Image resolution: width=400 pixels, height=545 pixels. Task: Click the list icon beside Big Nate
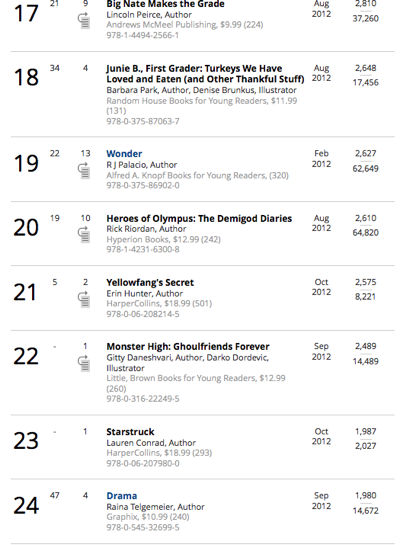(x=84, y=21)
